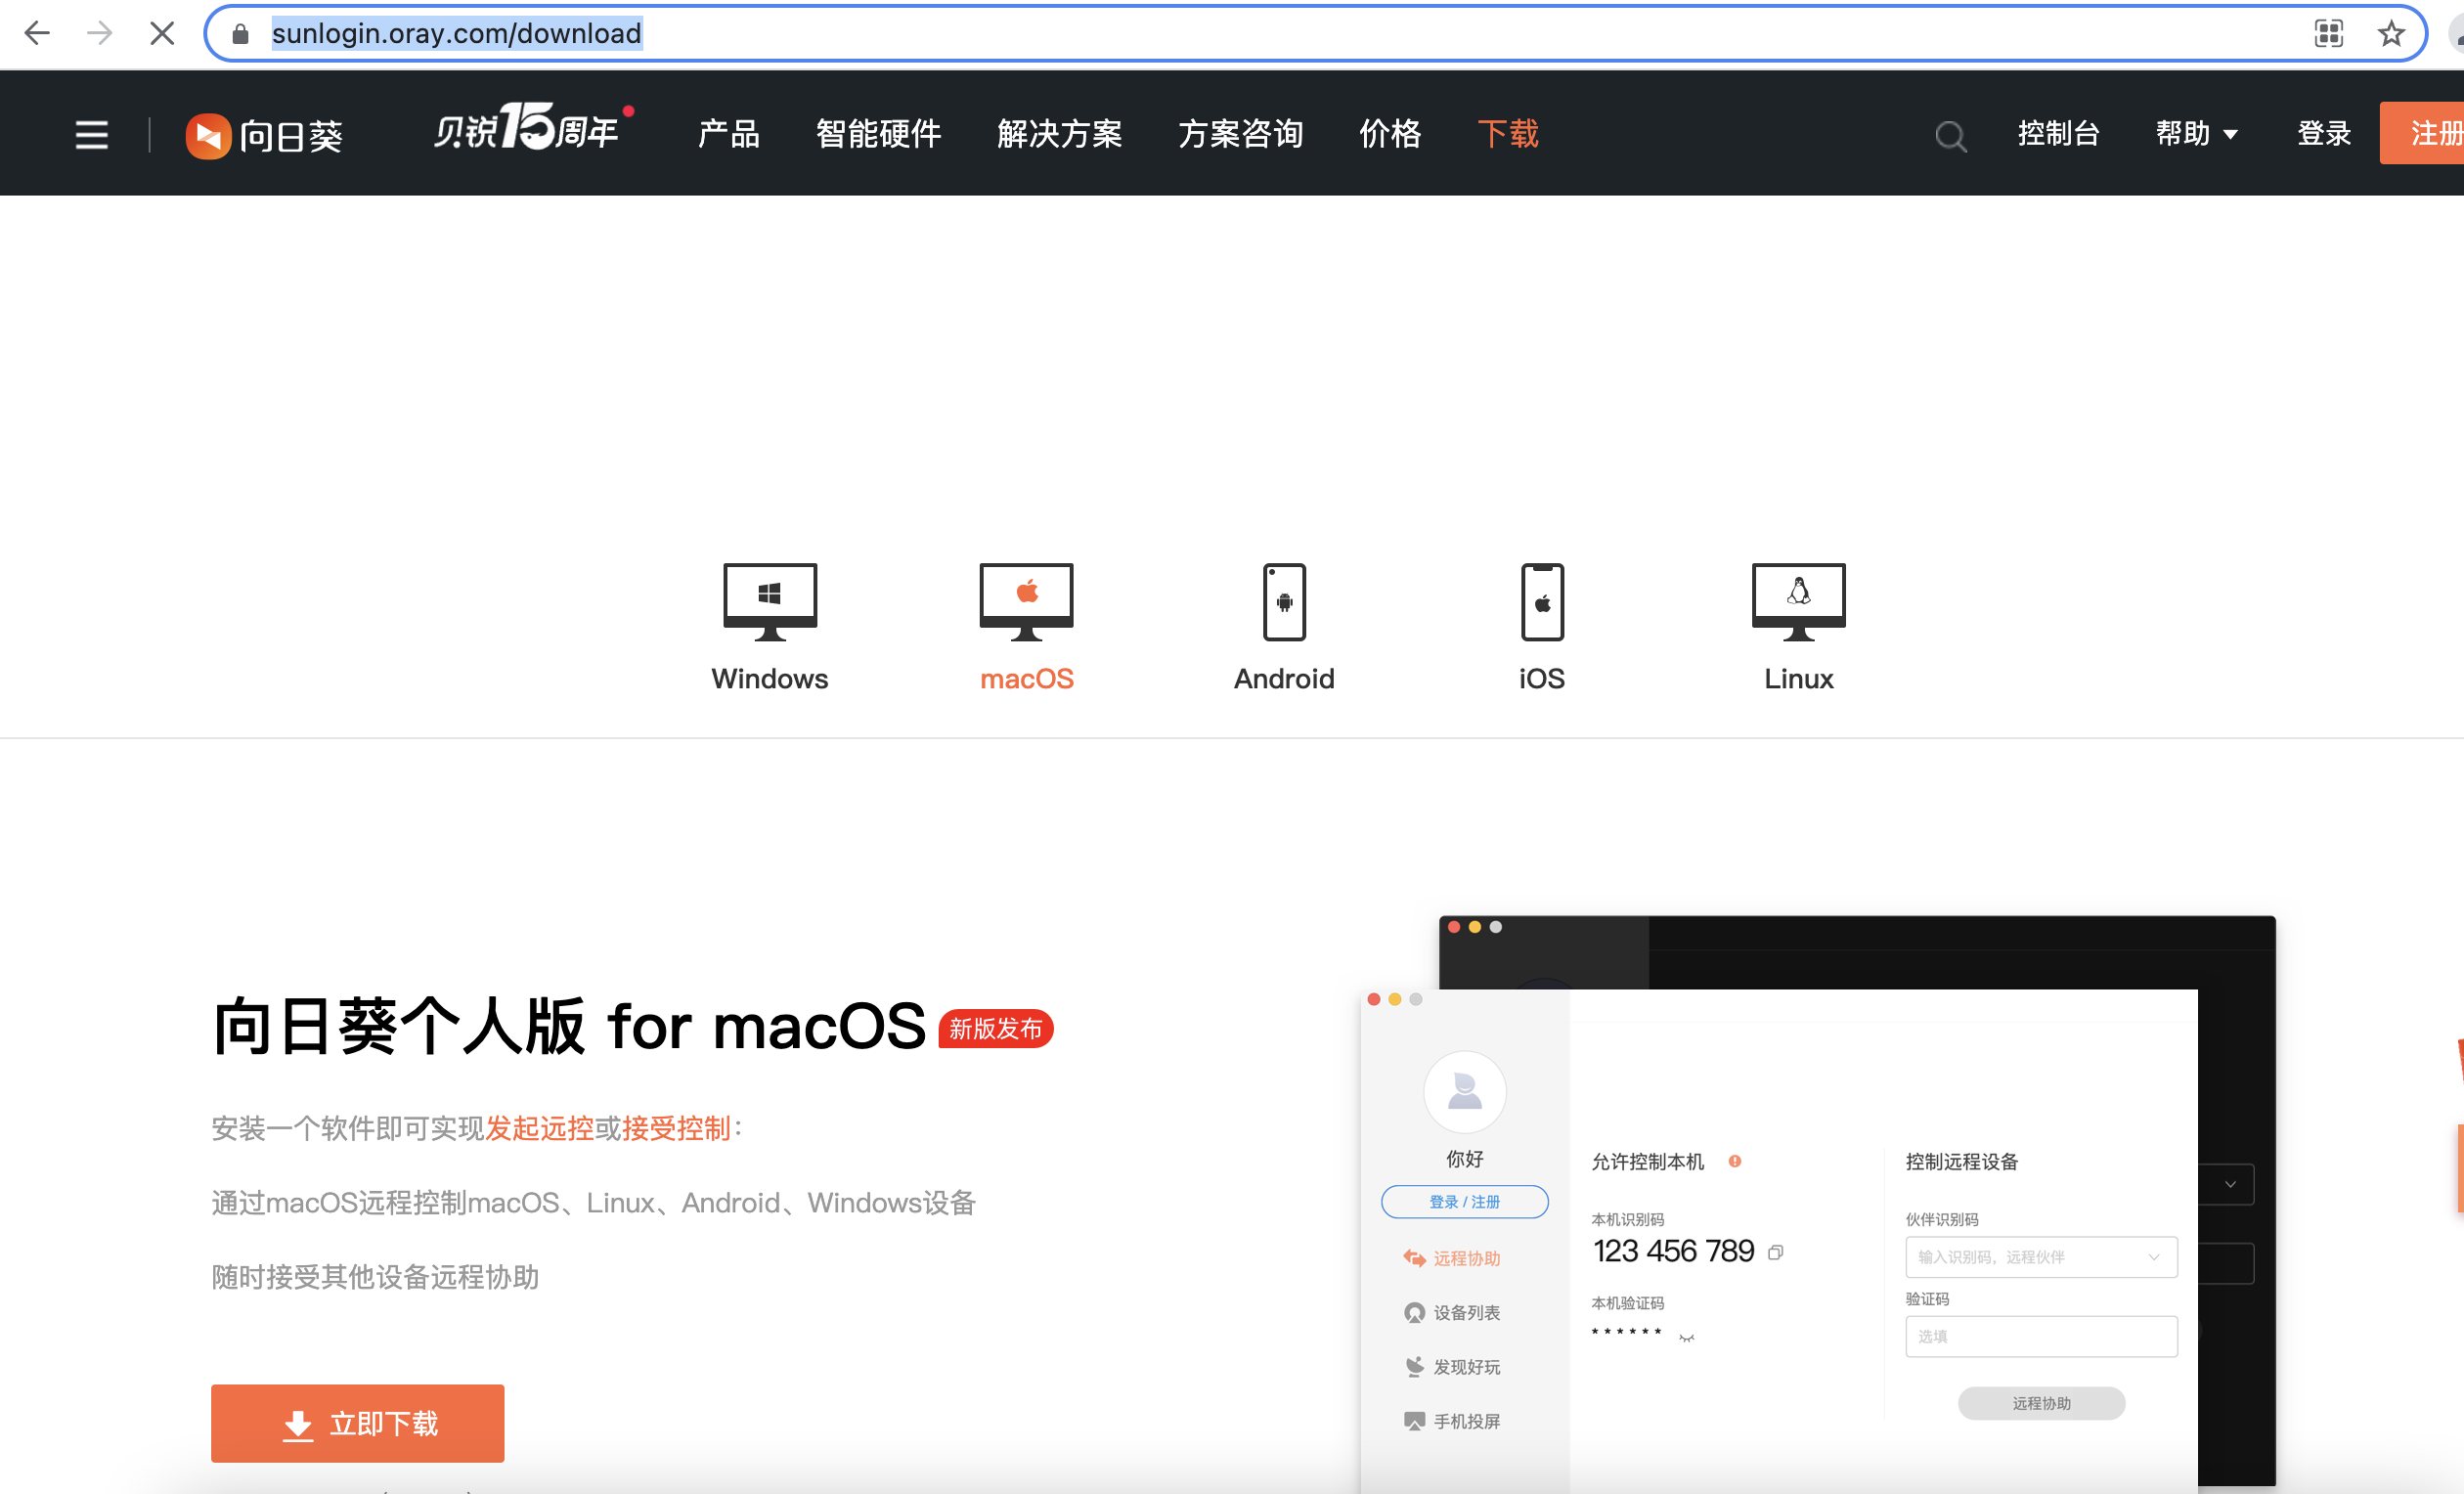Click the 立即下载 download button

[x=357, y=1422]
